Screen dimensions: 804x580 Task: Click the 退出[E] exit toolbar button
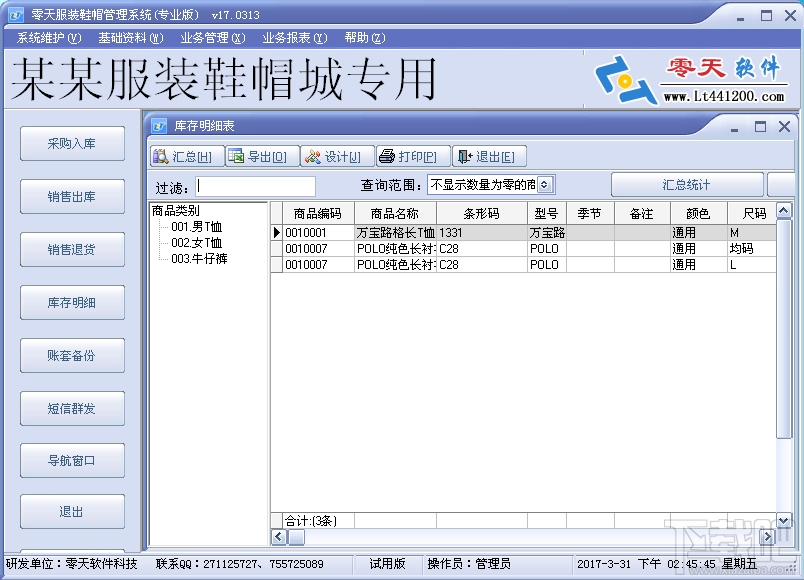point(489,156)
